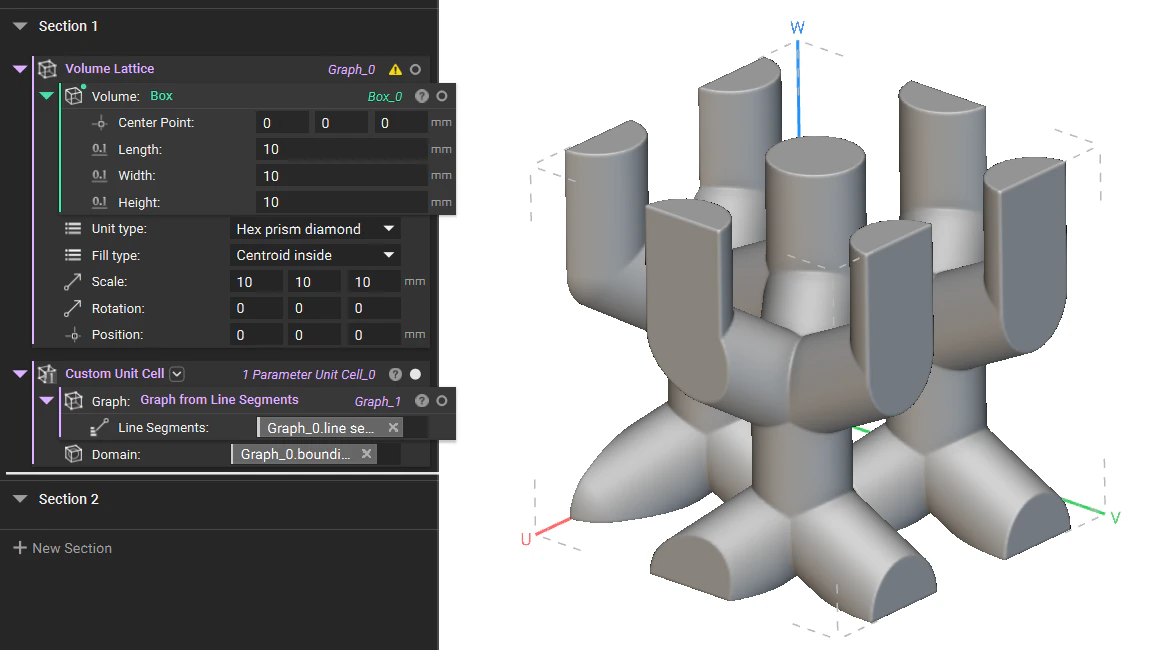Click the numeric 0.1 icon beside Length
The height and width of the screenshot is (650, 1157).
99,148
